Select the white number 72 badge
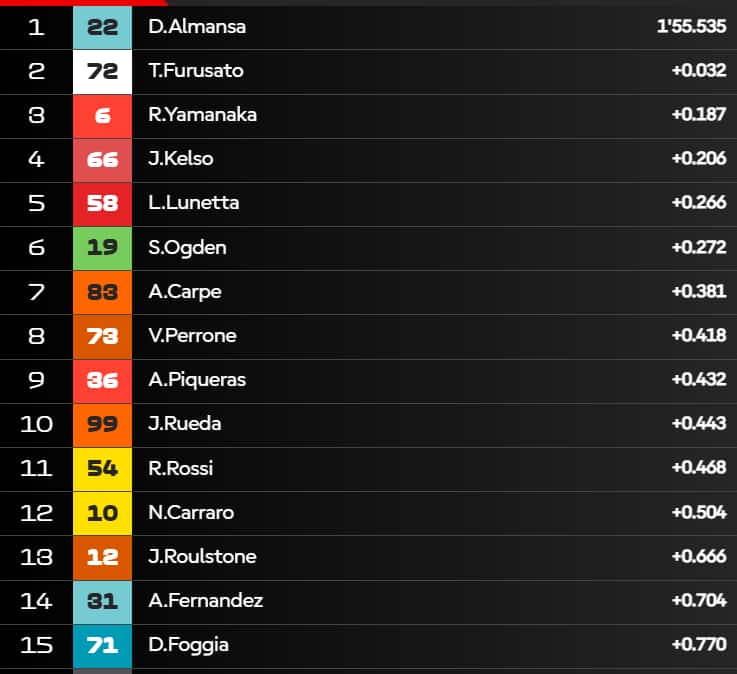 click(102, 71)
